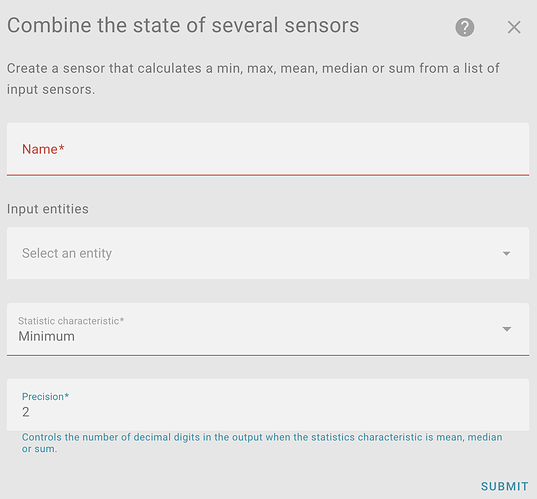
Task: Expand the Statistic characteristic dropdown
Action: pyautogui.click(x=268, y=329)
